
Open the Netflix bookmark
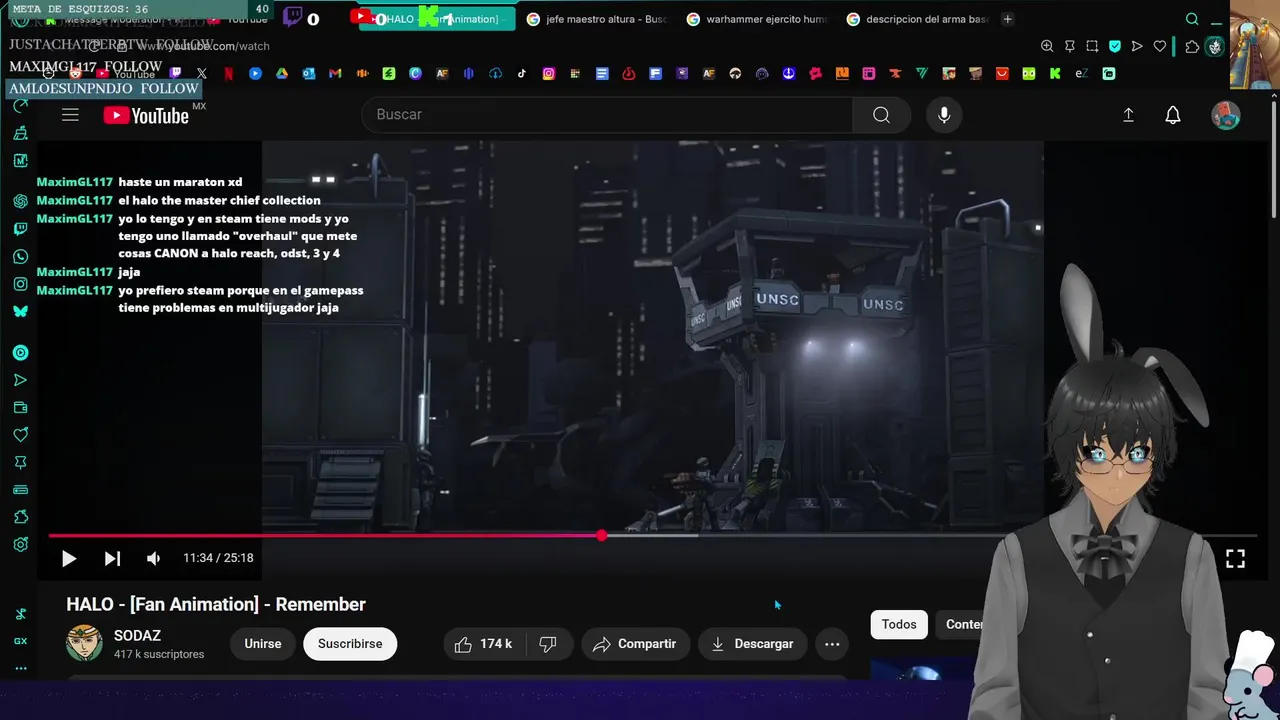(228, 73)
